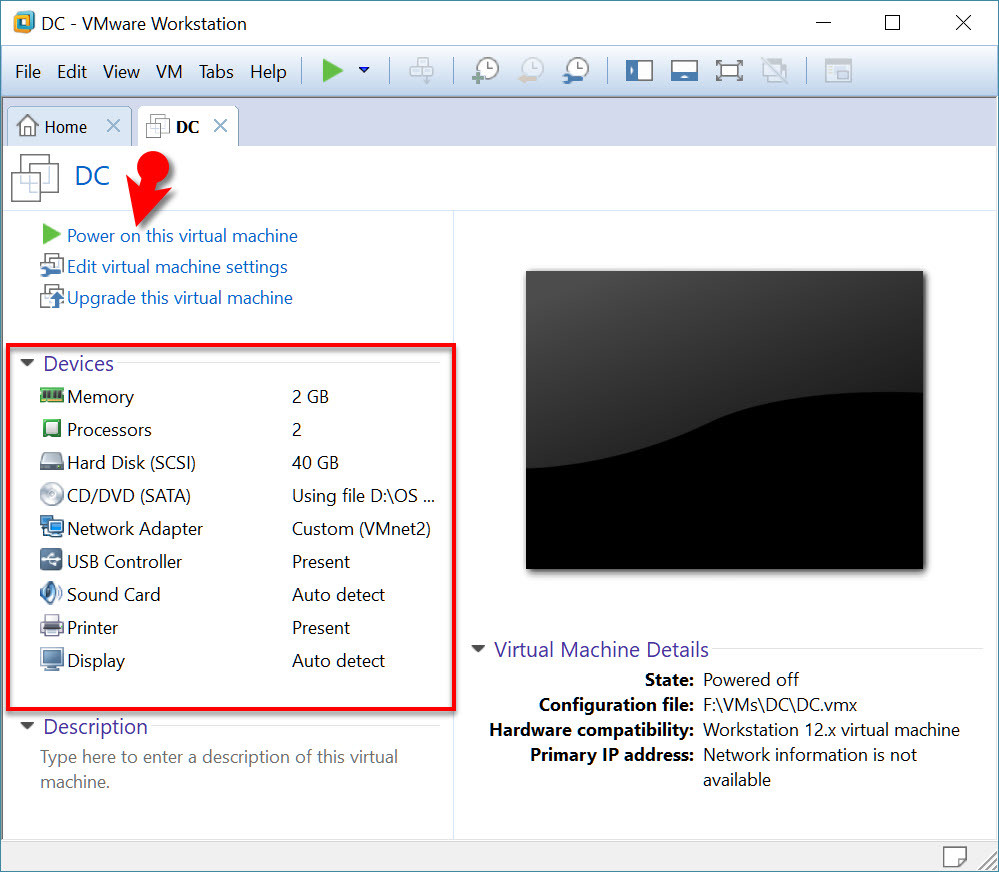This screenshot has width=999, height=872.
Task: Click the Network Adapter icon
Action: pyautogui.click(x=52, y=527)
